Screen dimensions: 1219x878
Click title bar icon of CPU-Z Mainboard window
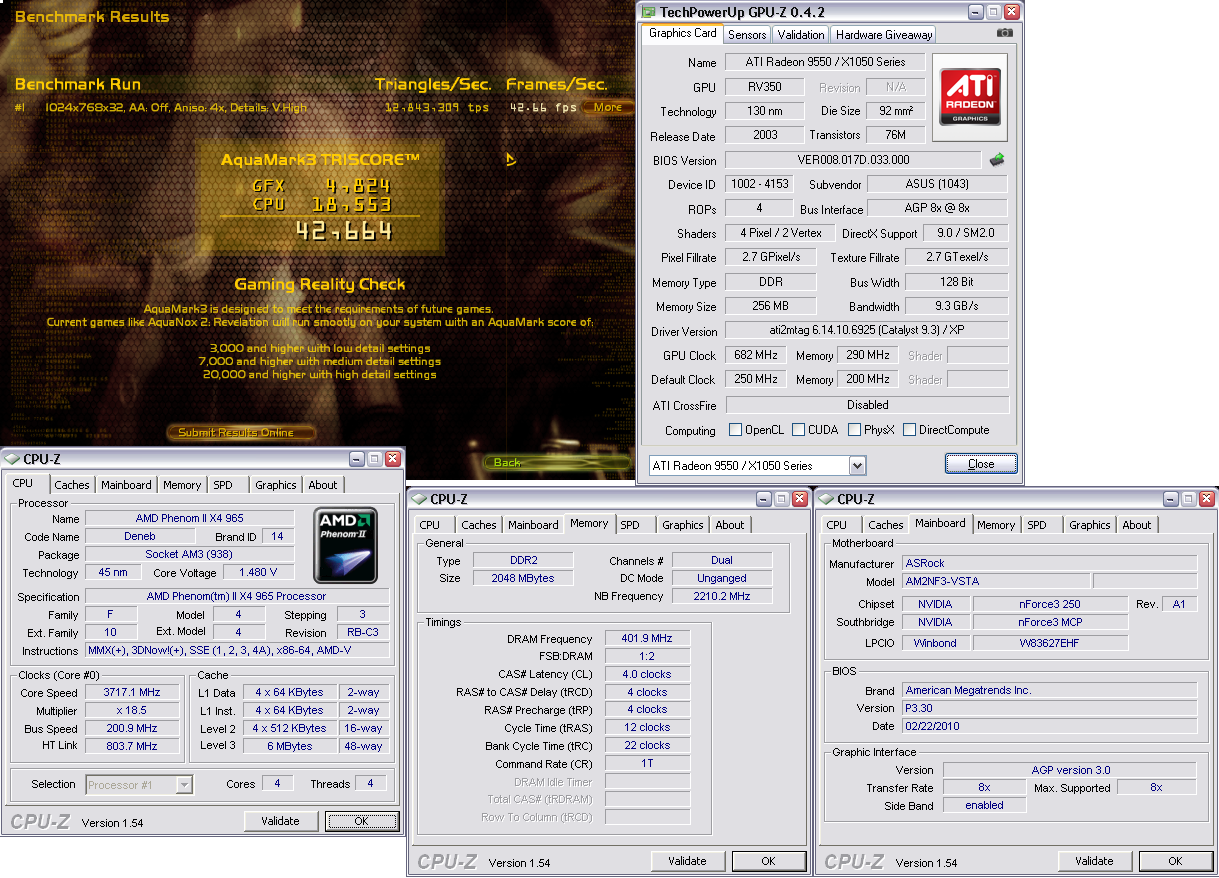[x=826, y=499]
